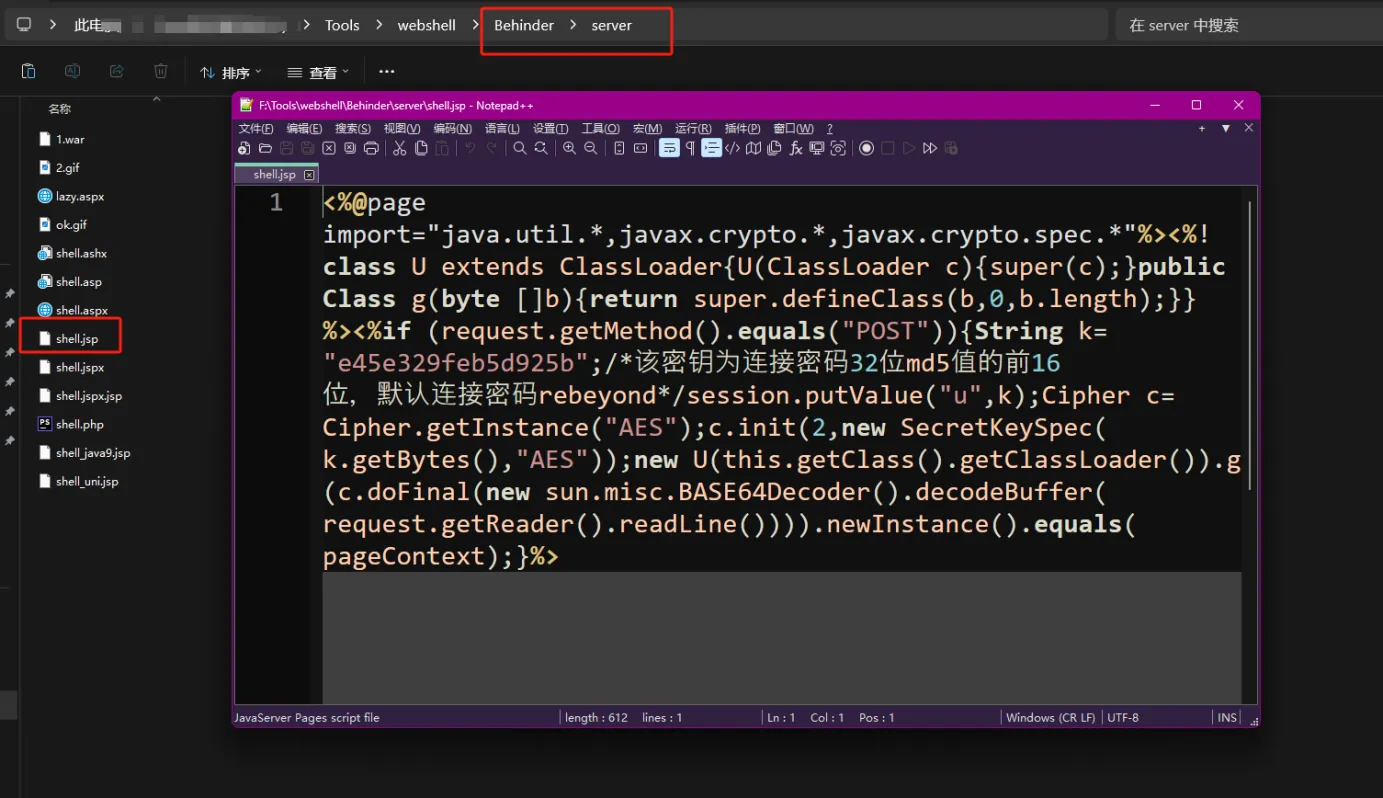Click the New file icon in Notepad++ toolbar
The image size is (1383, 798).
[244, 148]
